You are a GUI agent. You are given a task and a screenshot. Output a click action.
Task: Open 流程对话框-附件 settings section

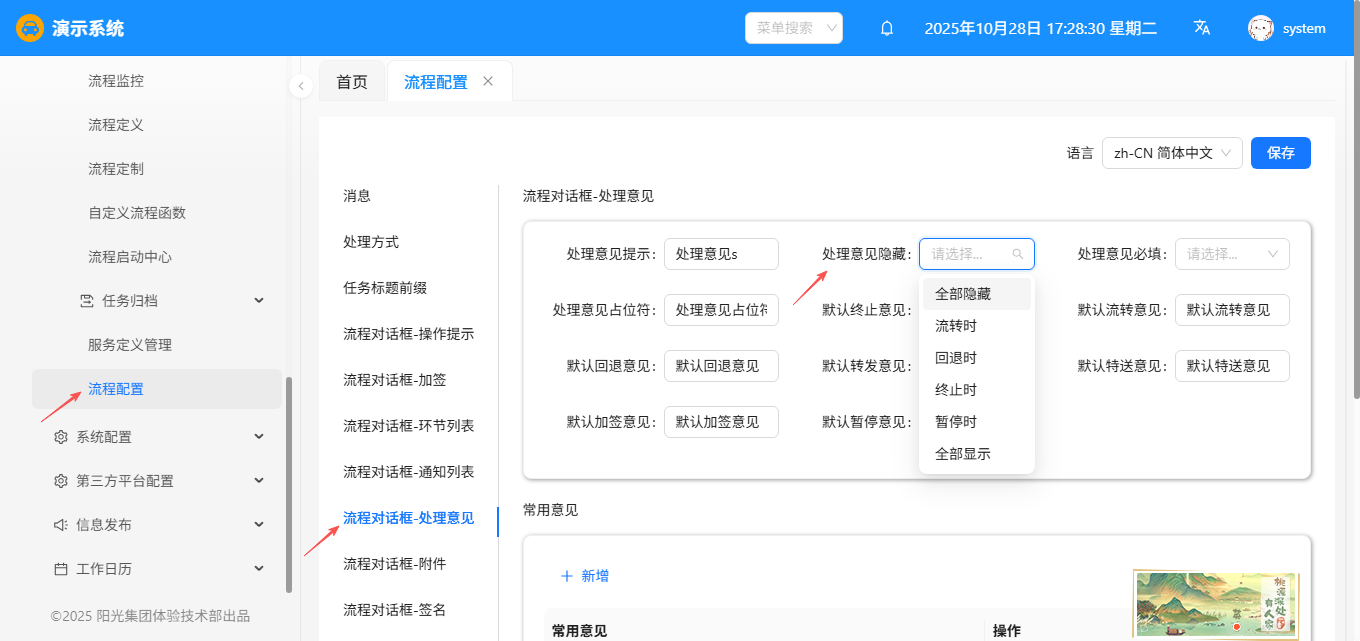coord(395,564)
